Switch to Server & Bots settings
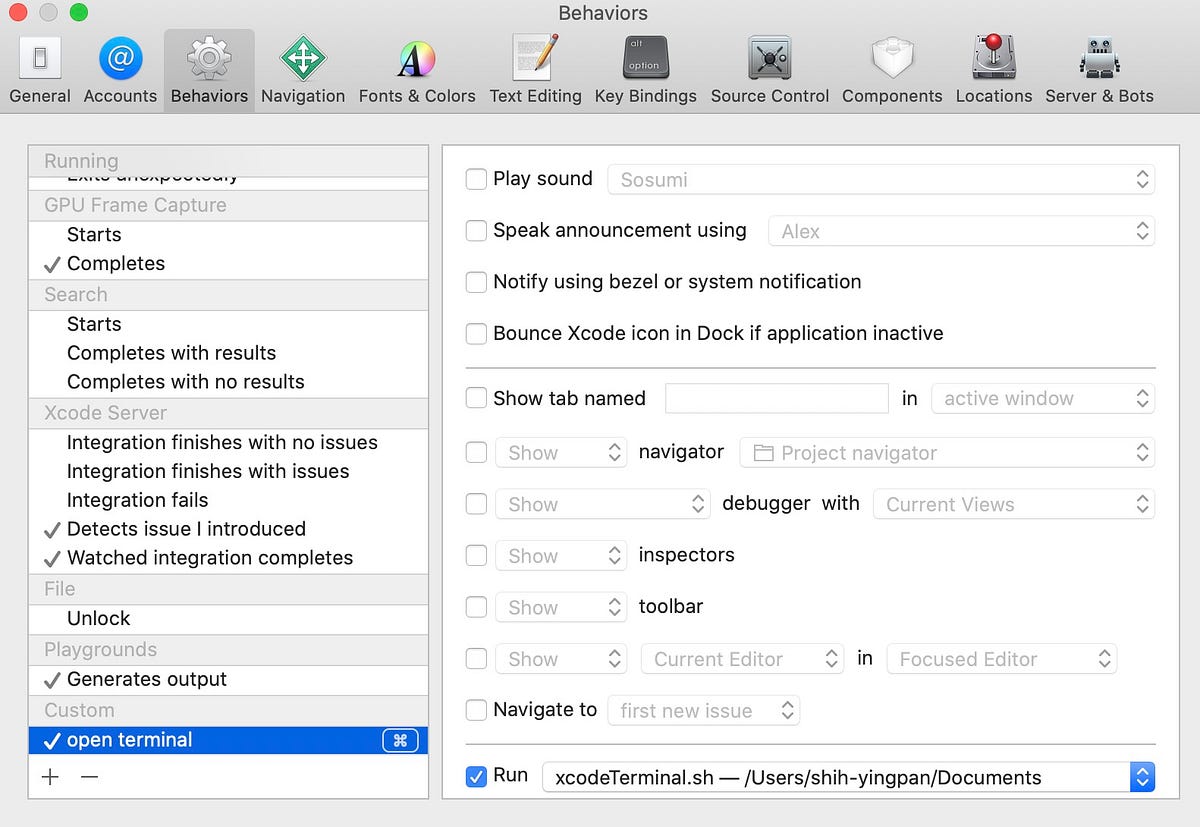Viewport: 1200px width, 827px height. point(1099,65)
